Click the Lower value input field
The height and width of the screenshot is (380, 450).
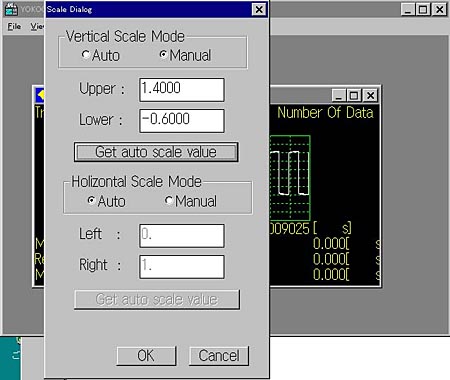(182, 121)
